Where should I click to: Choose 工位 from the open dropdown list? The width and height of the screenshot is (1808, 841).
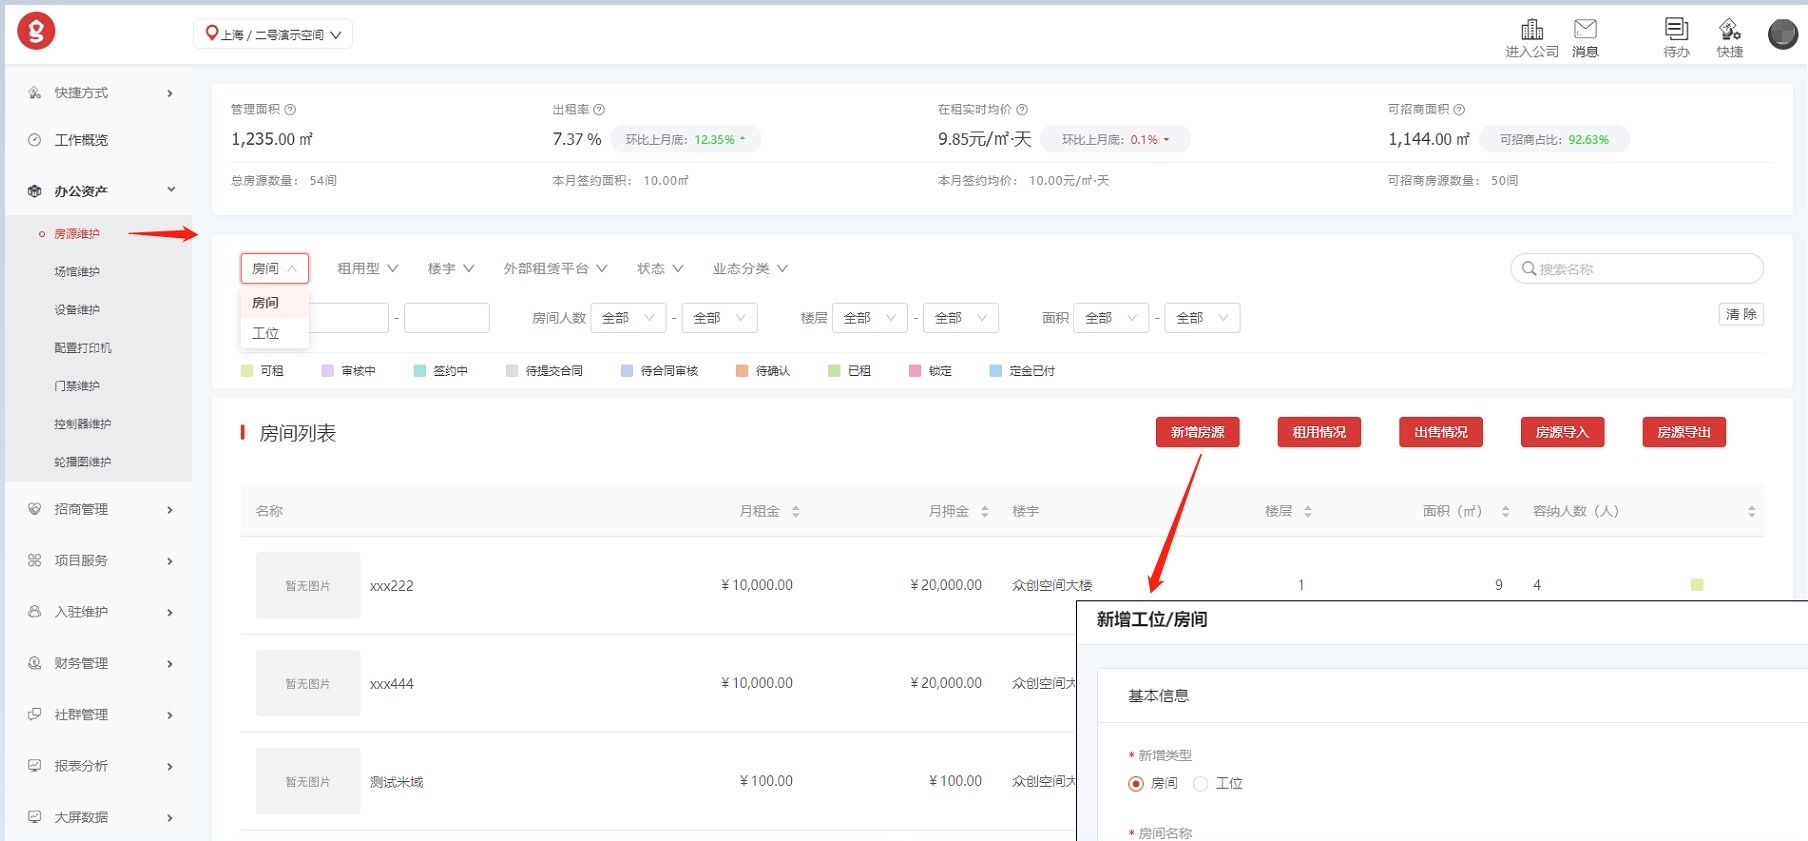click(x=266, y=333)
